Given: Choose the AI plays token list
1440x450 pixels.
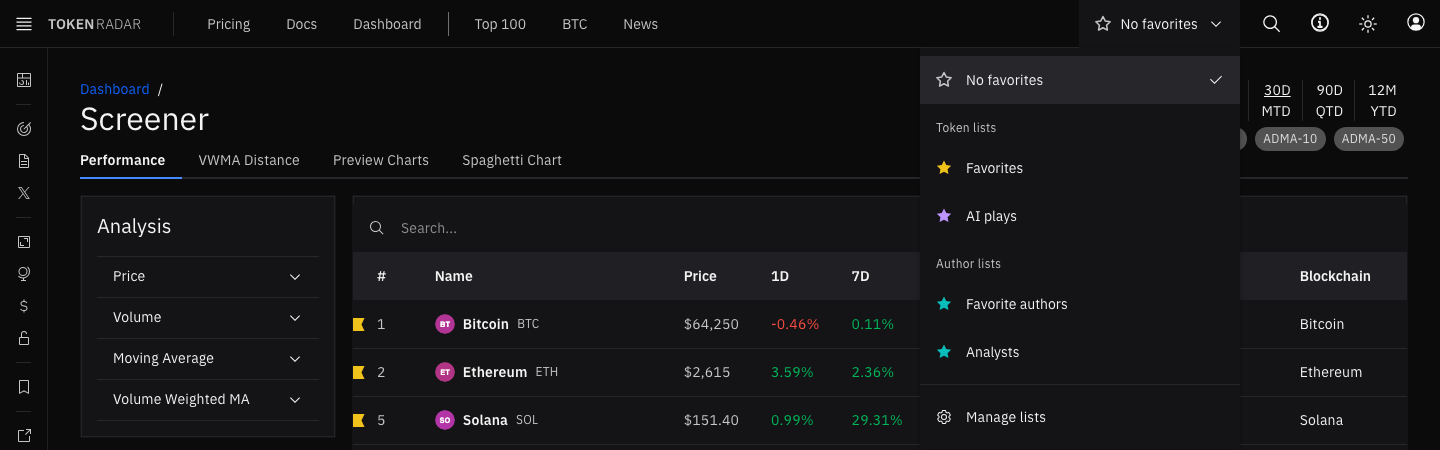Looking at the screenshot, I should click(1080, 216).
